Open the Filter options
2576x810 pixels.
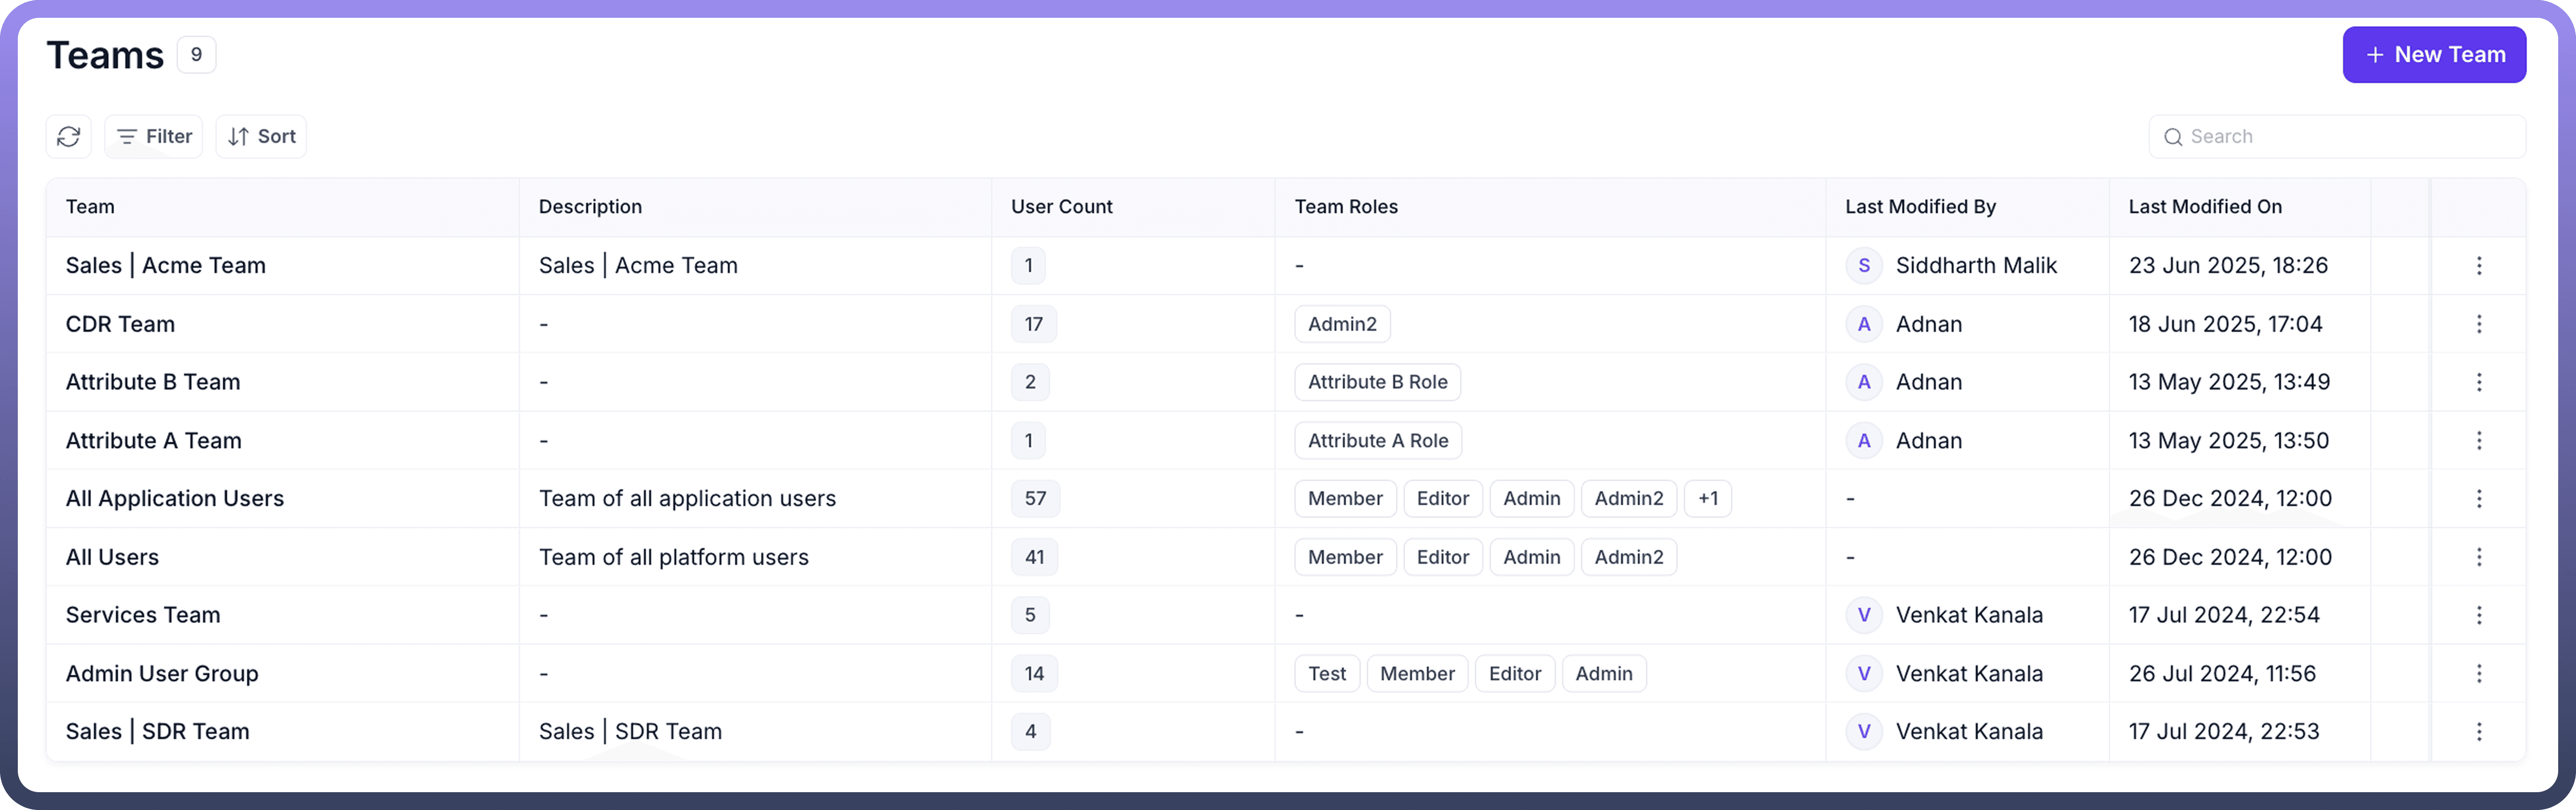pos(154,136)
